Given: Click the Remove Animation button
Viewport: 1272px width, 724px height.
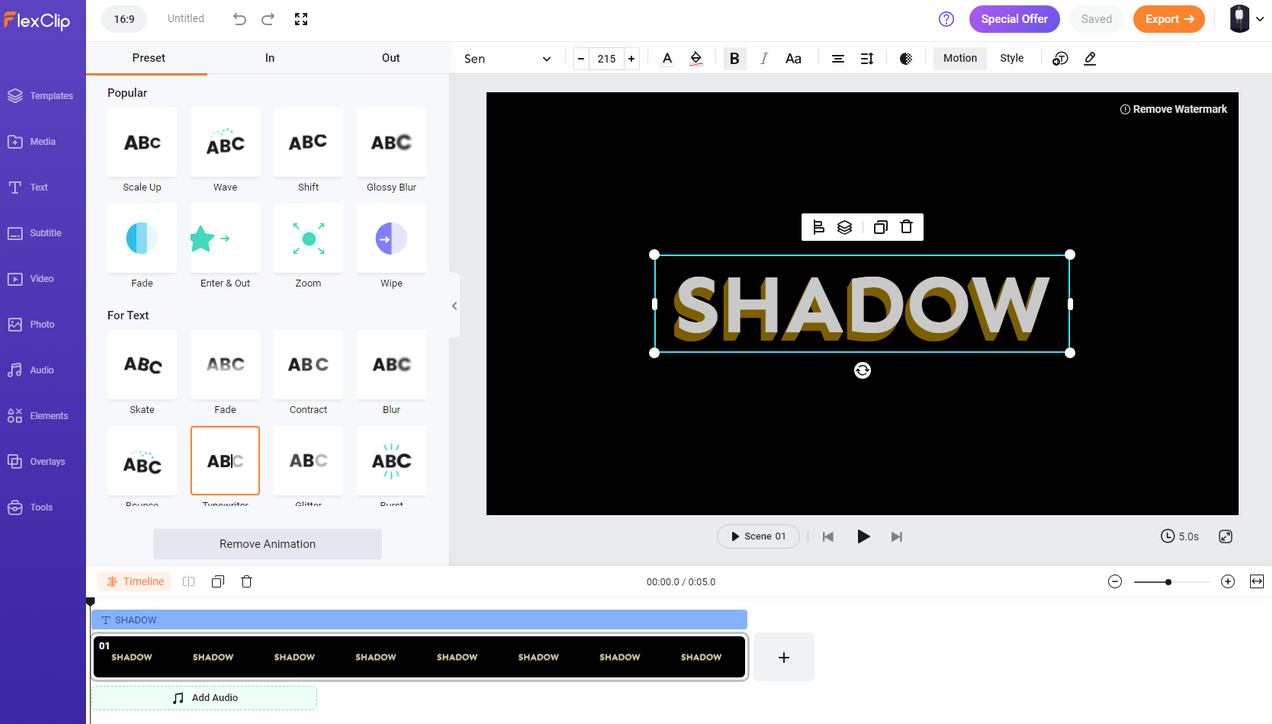Looking at the screenshot, I should 267,544.
